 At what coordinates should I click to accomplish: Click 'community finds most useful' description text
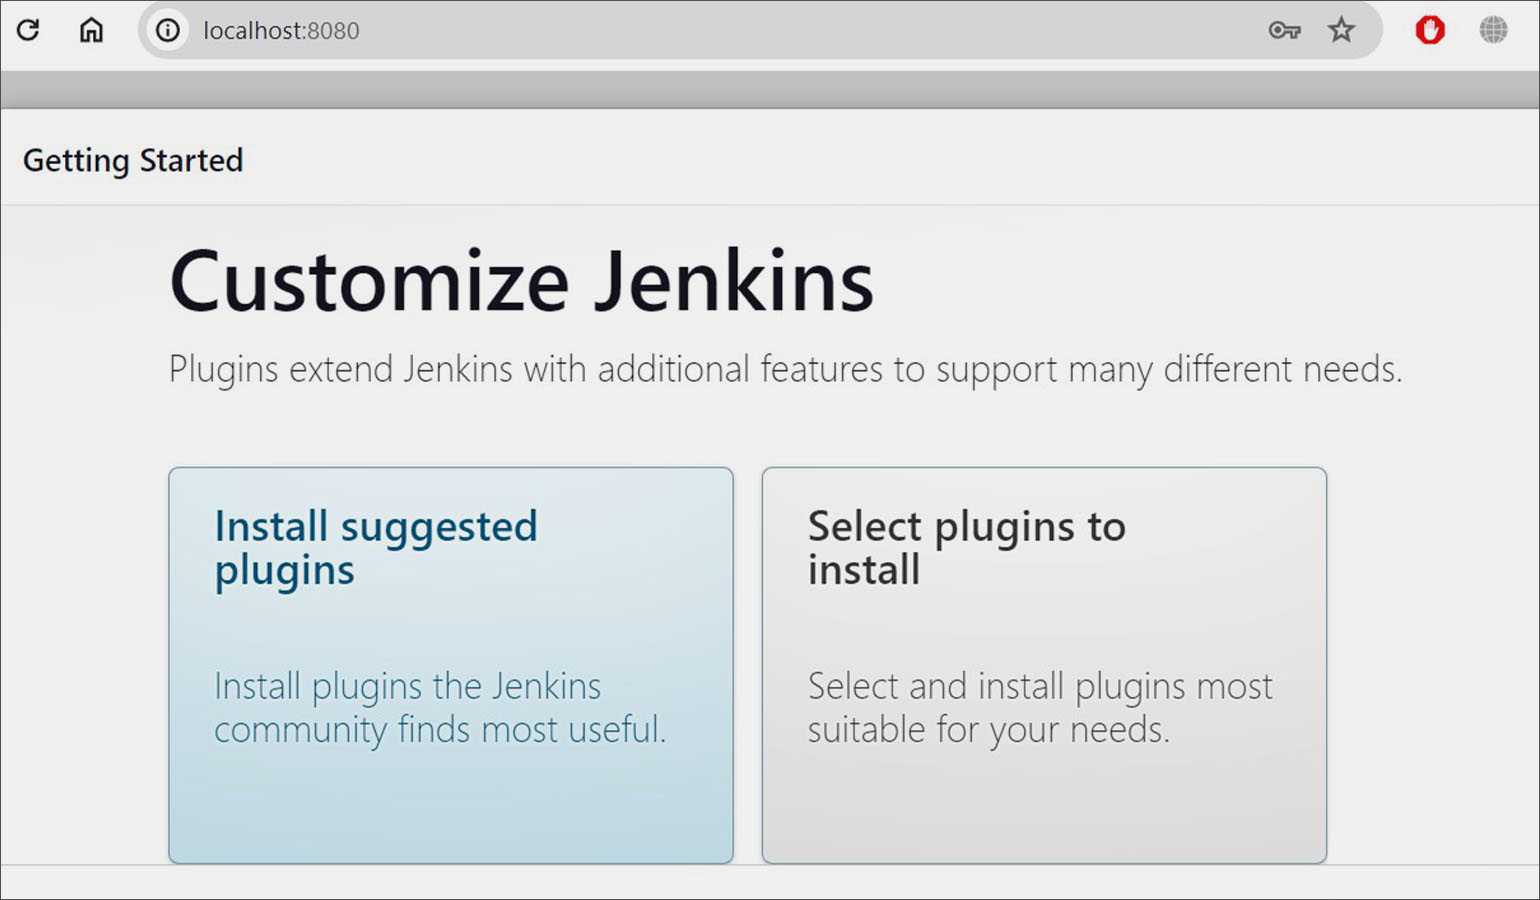[440, 730]
